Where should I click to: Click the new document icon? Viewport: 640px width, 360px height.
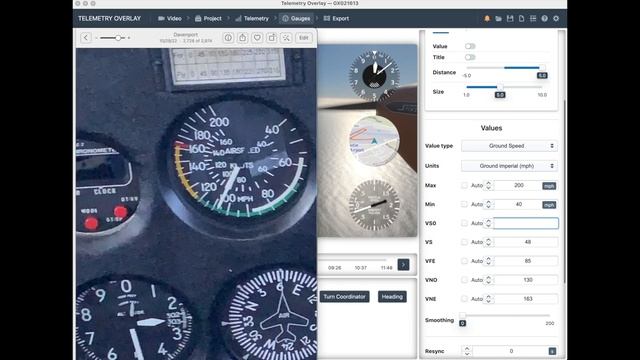click(521, 18)
